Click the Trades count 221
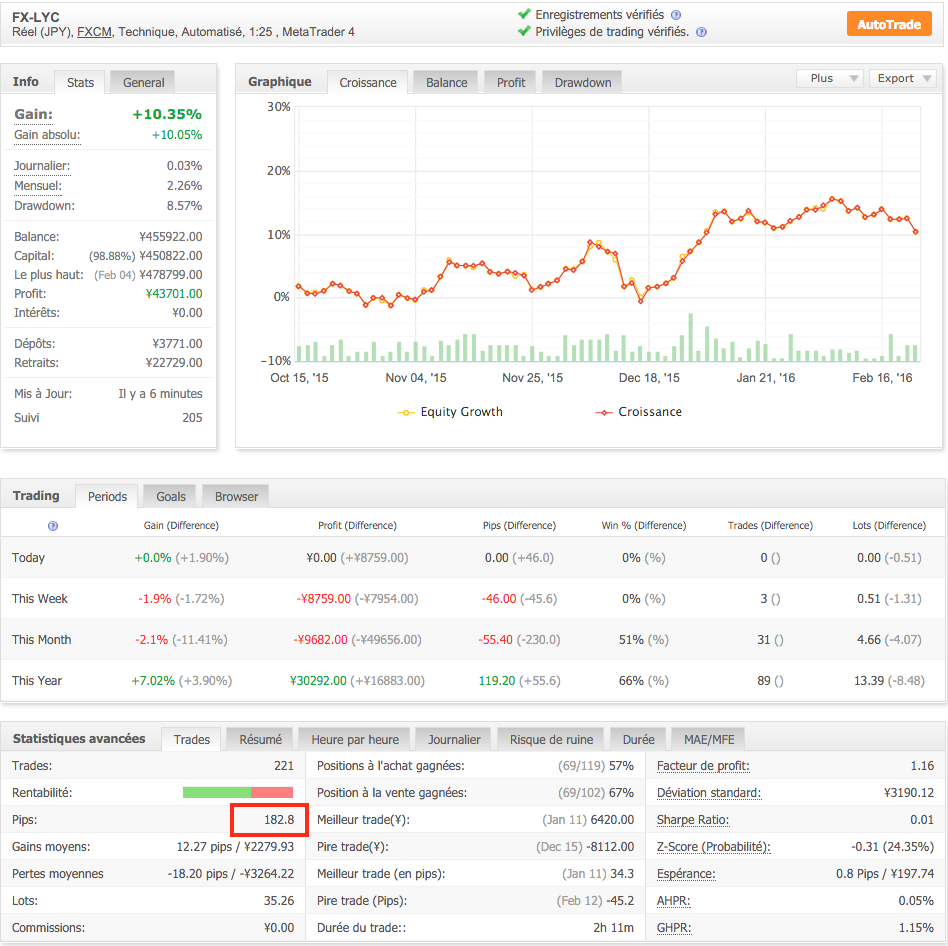 (284, 766)
